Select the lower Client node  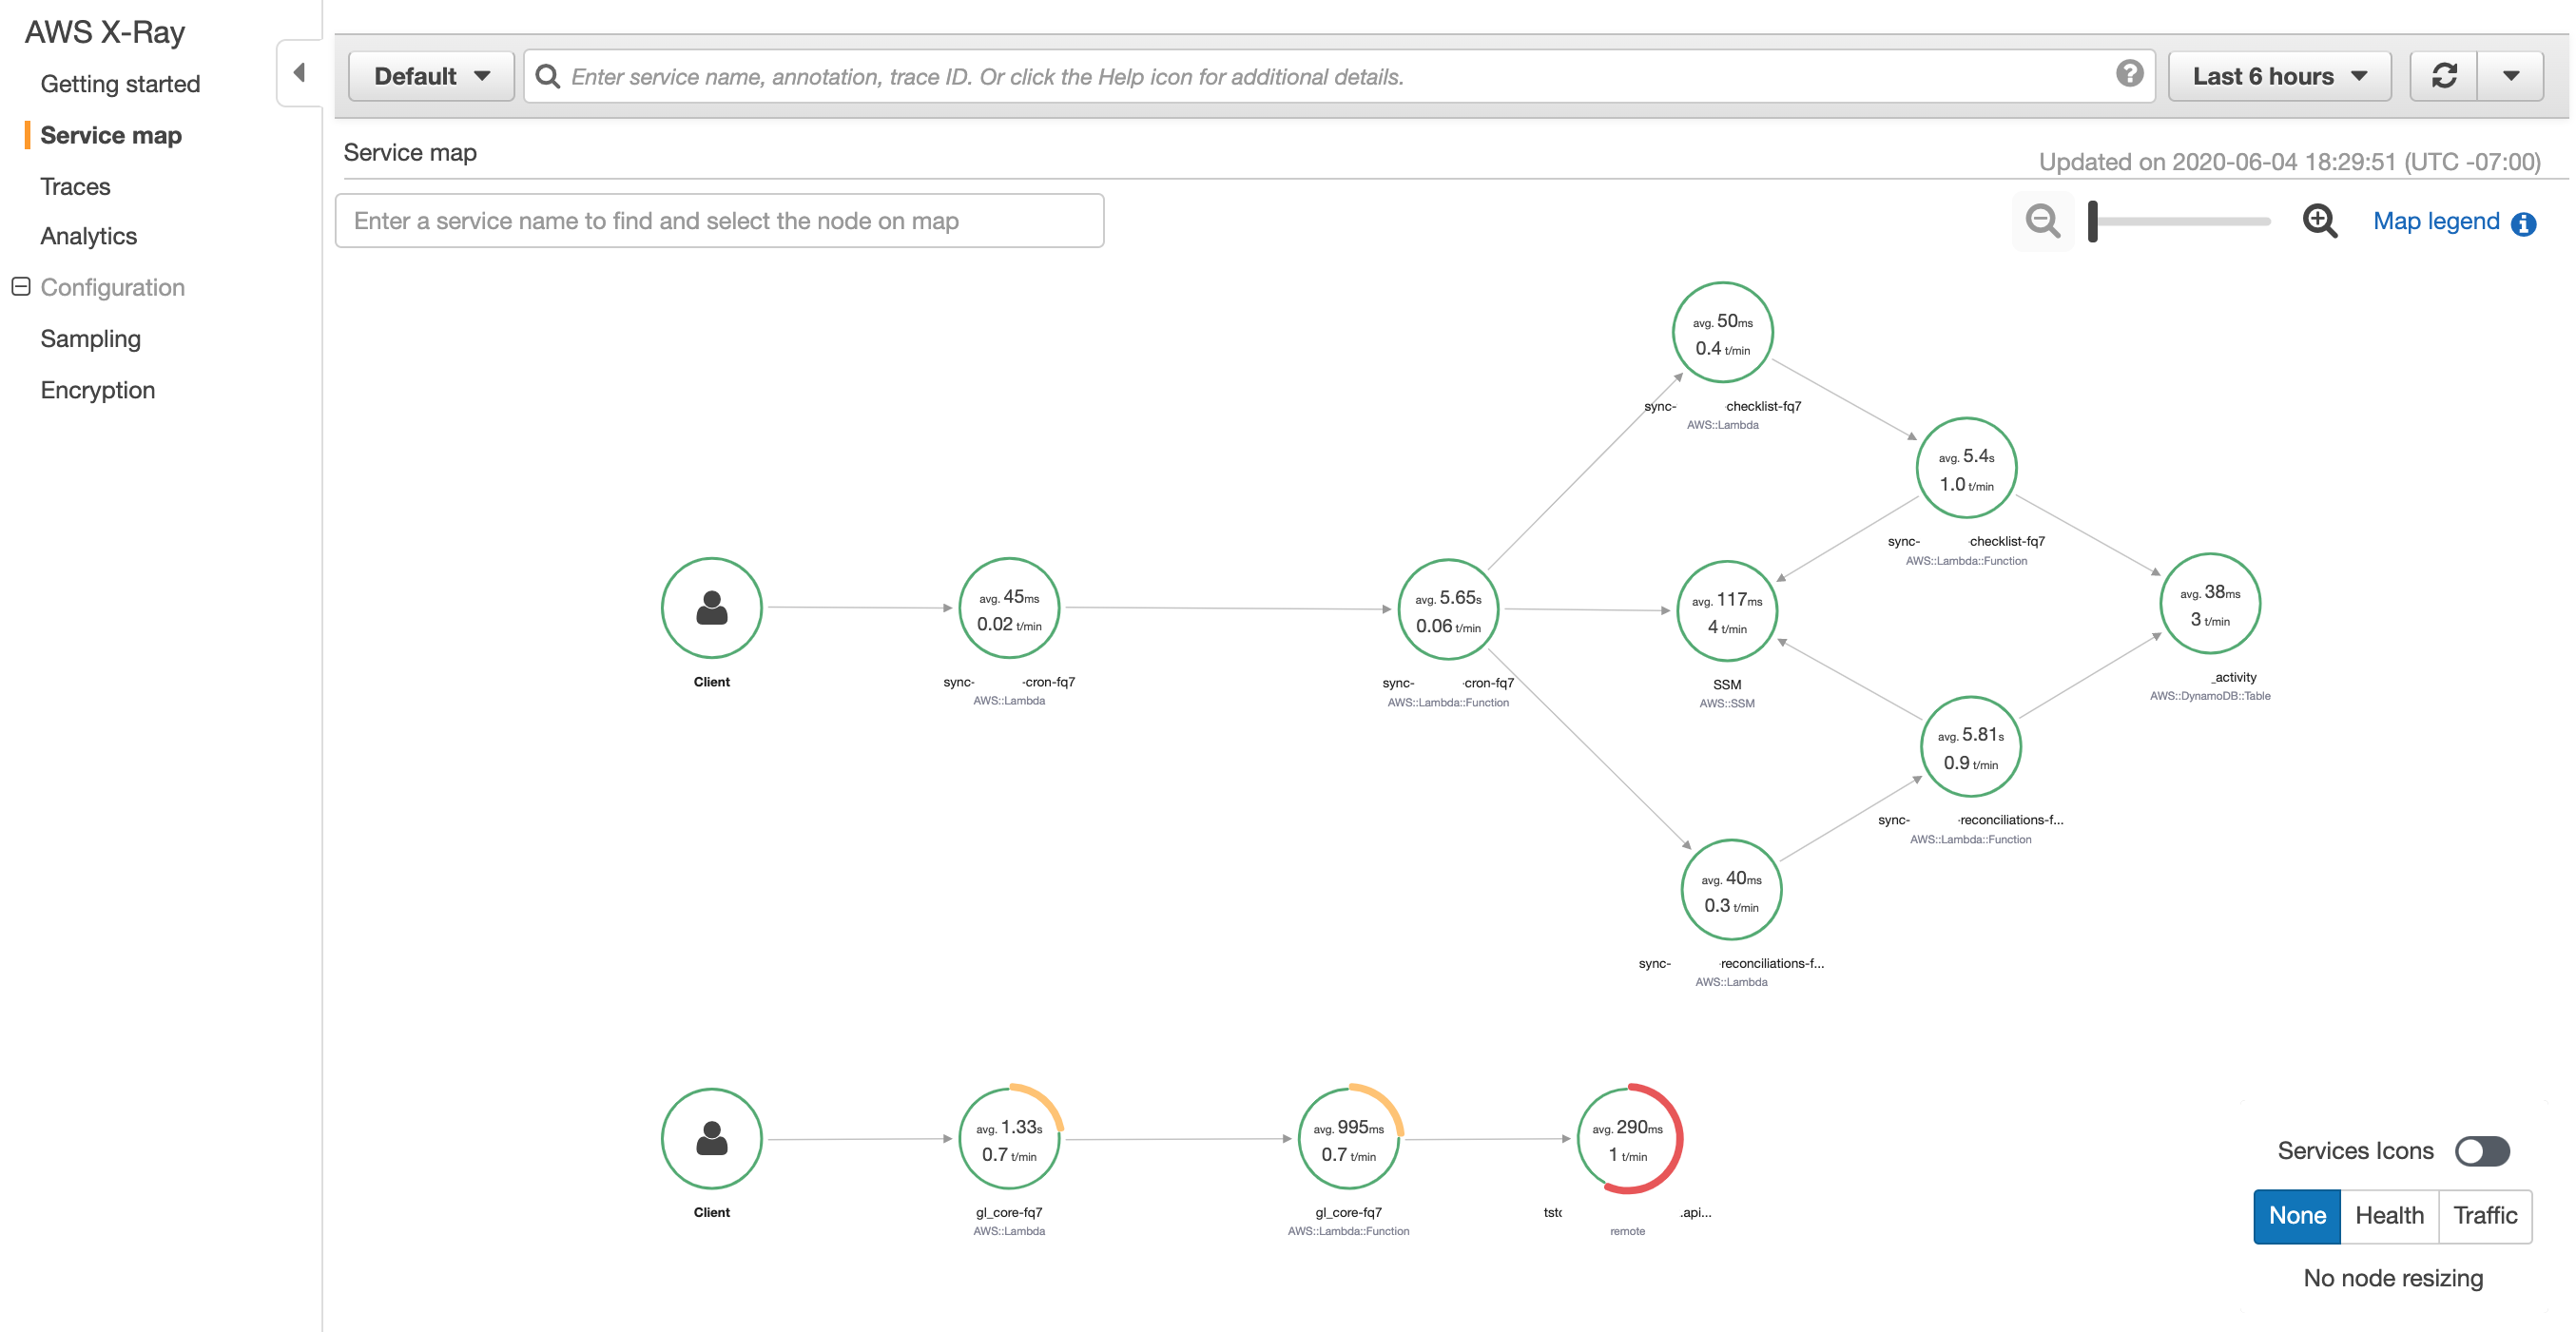[711, 1137]
